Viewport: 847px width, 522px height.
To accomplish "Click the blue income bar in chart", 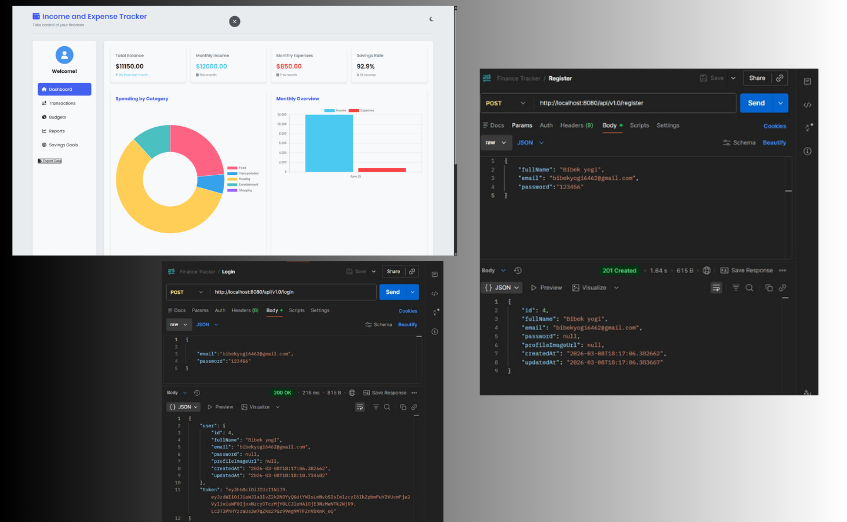I will (x=329, y=143).
